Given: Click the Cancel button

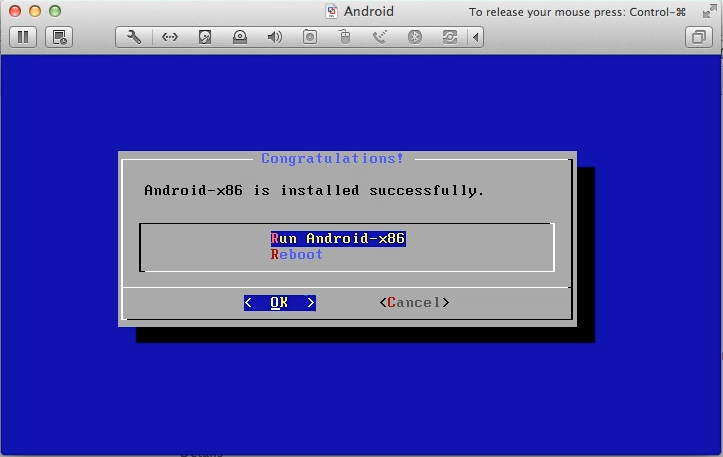Looking at the screenshot, I should pyautogui.click(x=414, y=303).
